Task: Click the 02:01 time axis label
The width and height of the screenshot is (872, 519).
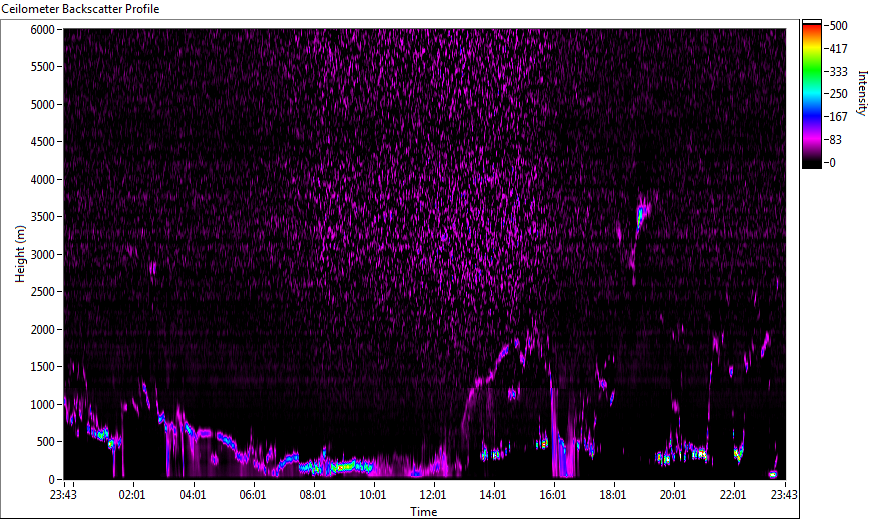Action: (132, 495)
